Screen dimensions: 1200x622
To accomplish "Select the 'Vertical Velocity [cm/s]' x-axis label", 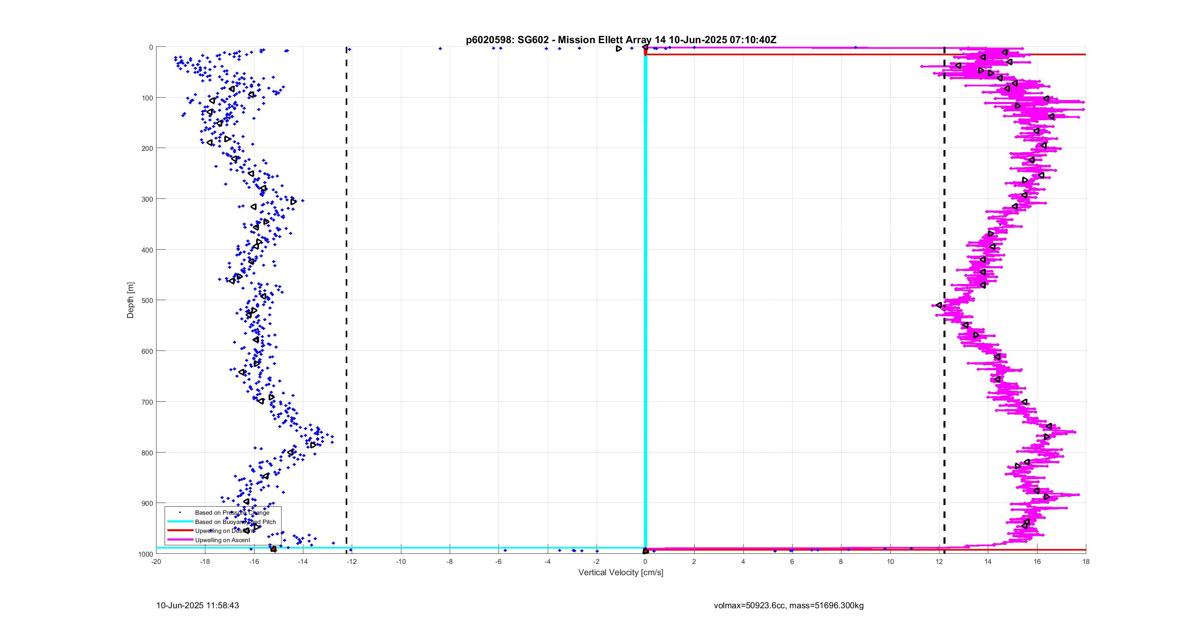I will pyautogui.click(x=621, y=573).
